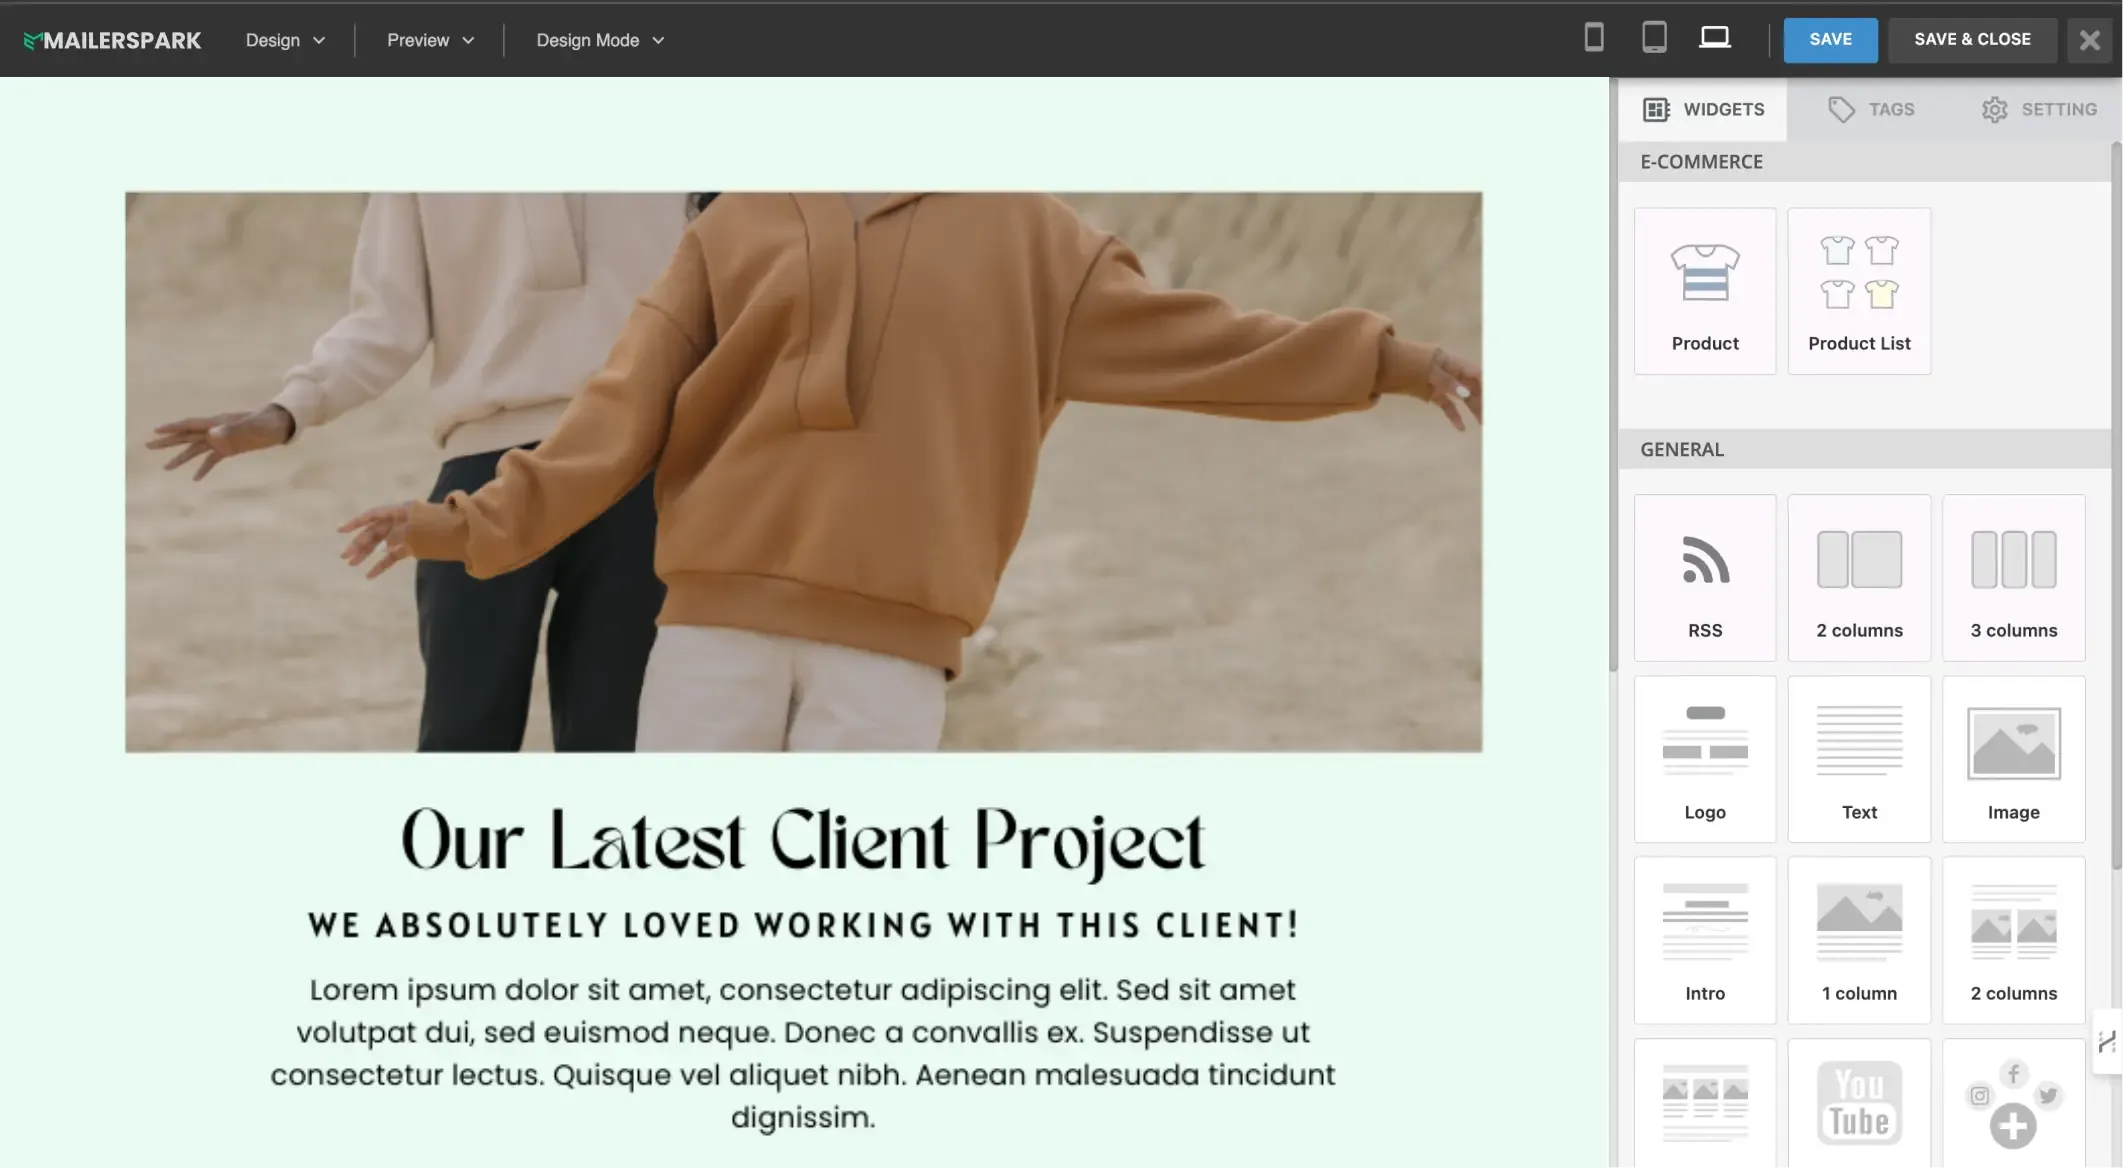This screenshot has height=1168, width=2123.
Task: Switch to the Tags tab
Action: [x=1870, y=109]
